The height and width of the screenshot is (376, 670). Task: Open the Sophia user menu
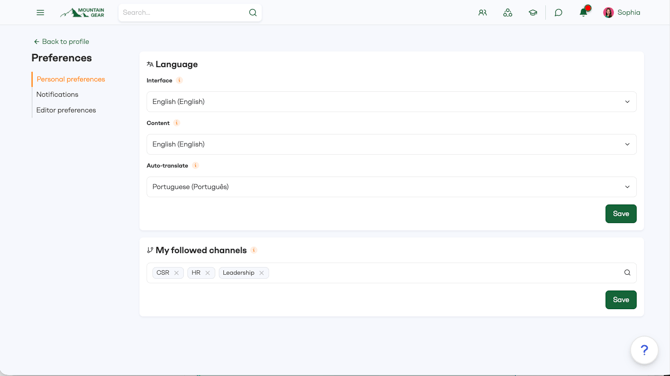pos(622,13)
